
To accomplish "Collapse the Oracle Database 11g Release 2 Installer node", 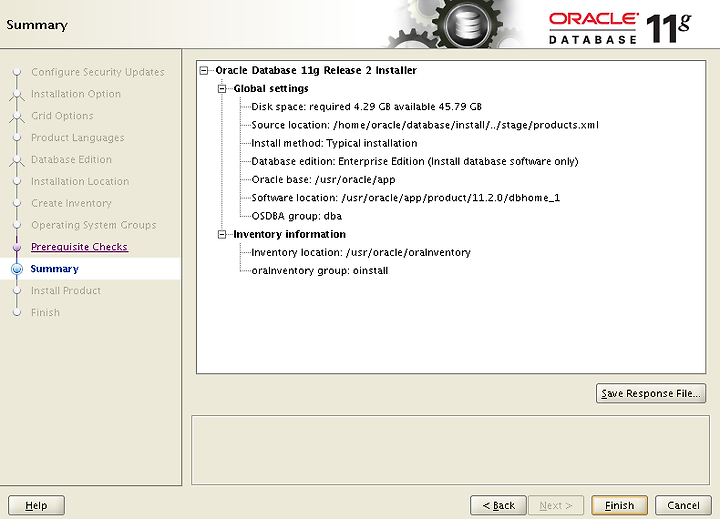I will (204, 70).
